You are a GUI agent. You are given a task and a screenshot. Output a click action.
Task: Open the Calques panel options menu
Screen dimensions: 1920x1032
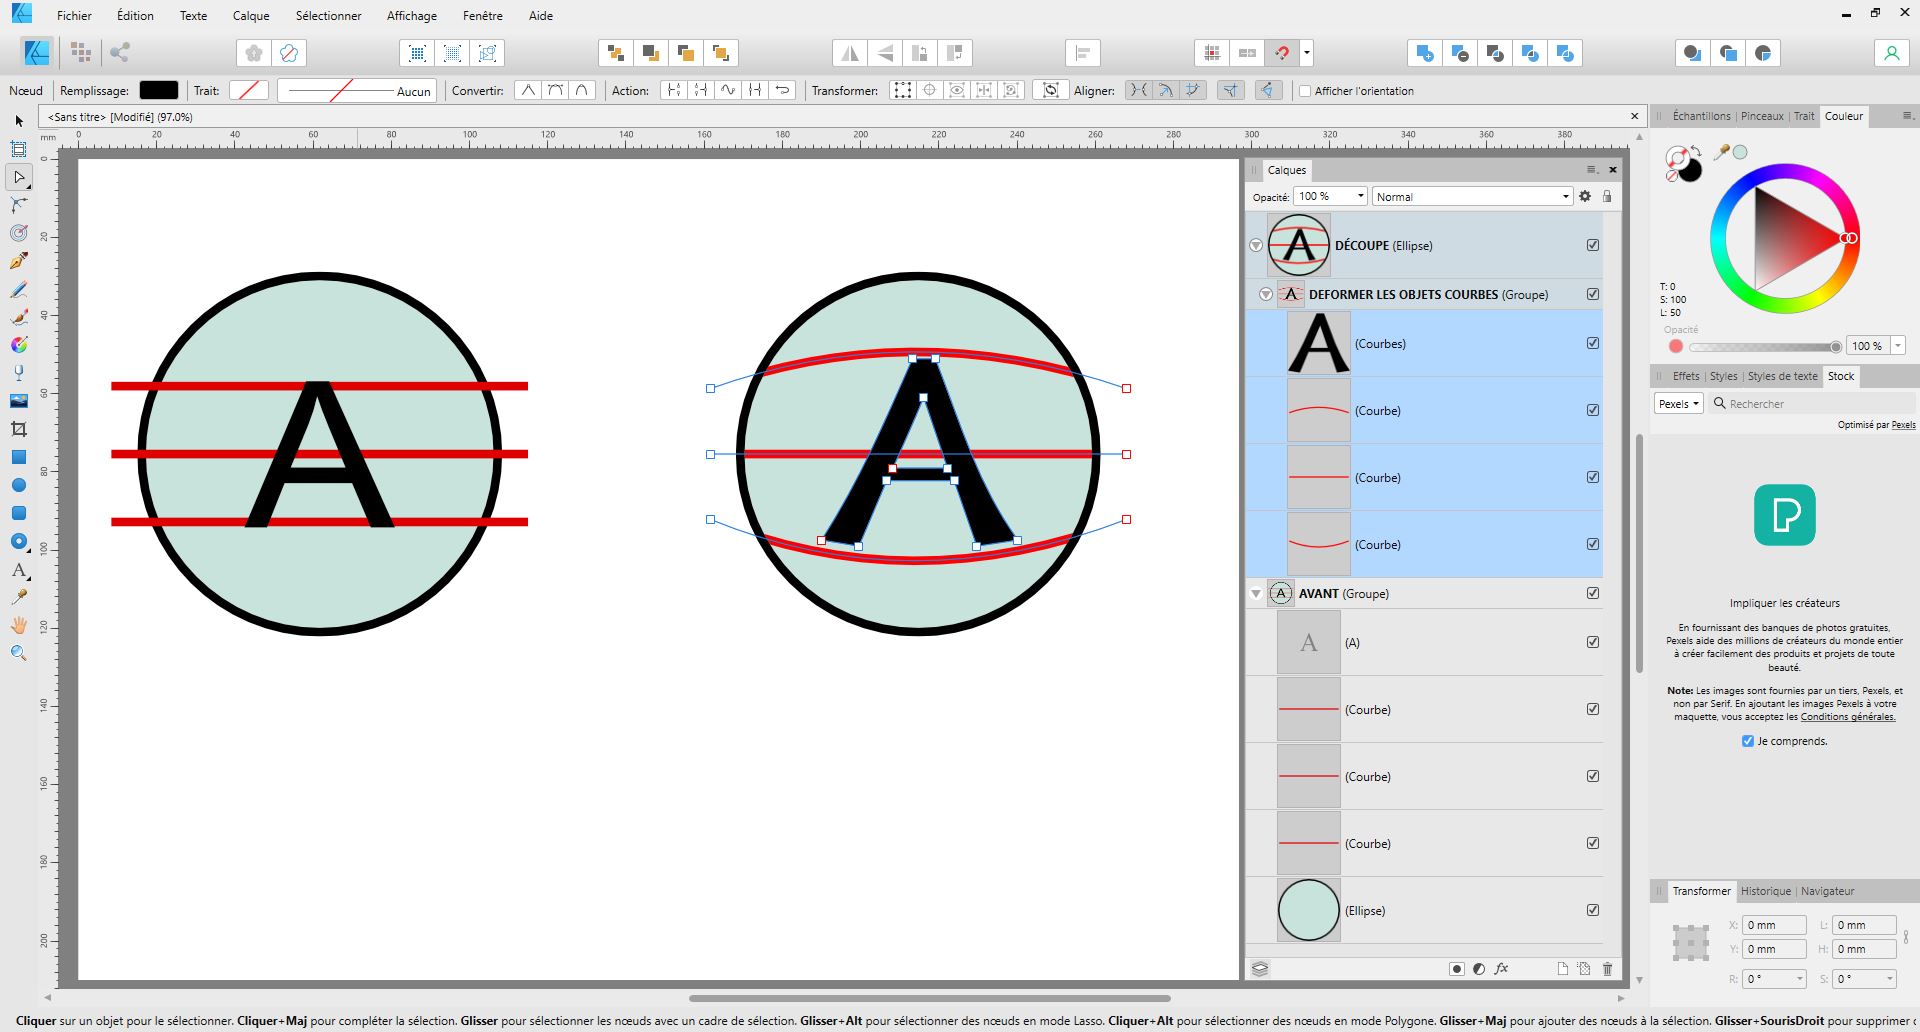tap(1592, 170)
